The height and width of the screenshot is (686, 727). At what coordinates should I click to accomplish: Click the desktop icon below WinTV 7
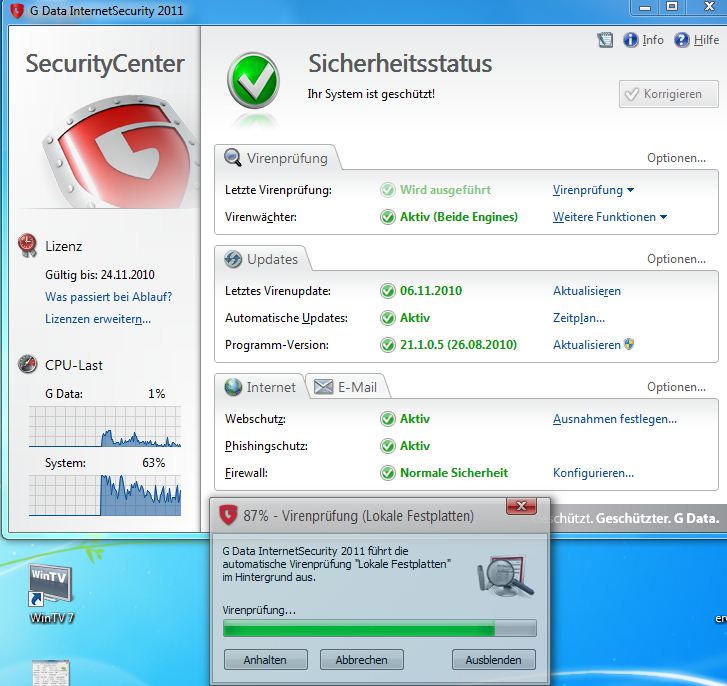[51, 673]
